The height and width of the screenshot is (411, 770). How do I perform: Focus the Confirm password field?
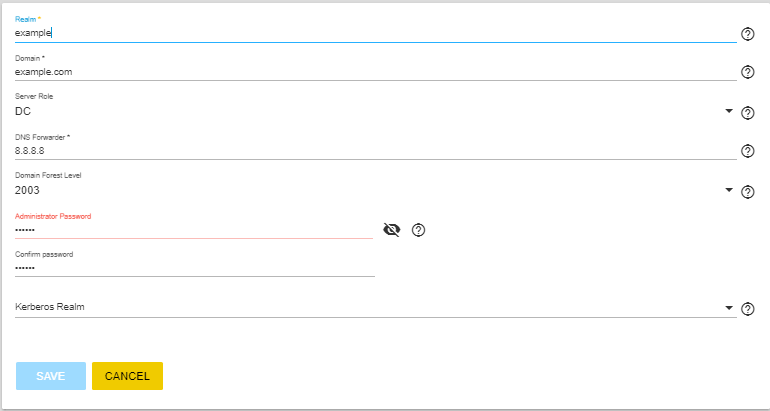pos(195,268)
